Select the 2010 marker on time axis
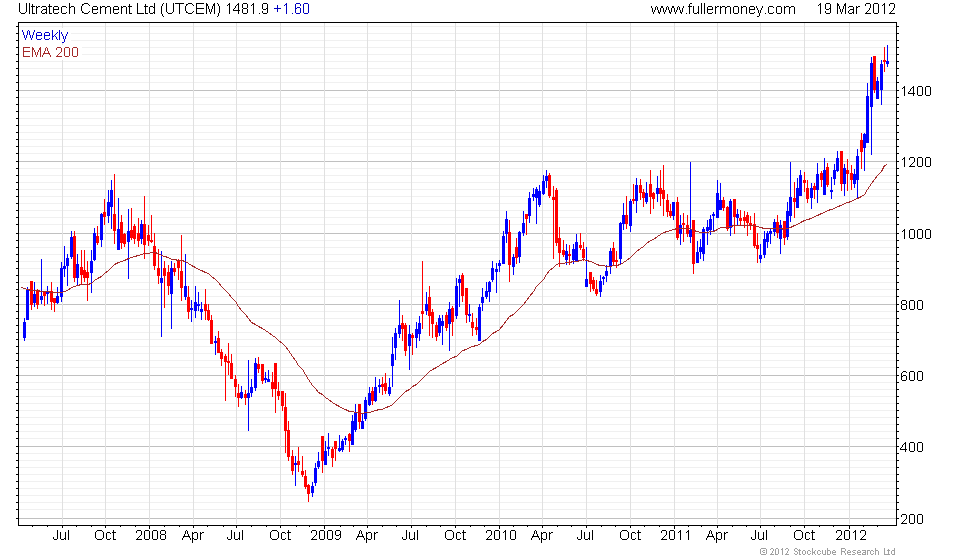 (x=500, y=535)
